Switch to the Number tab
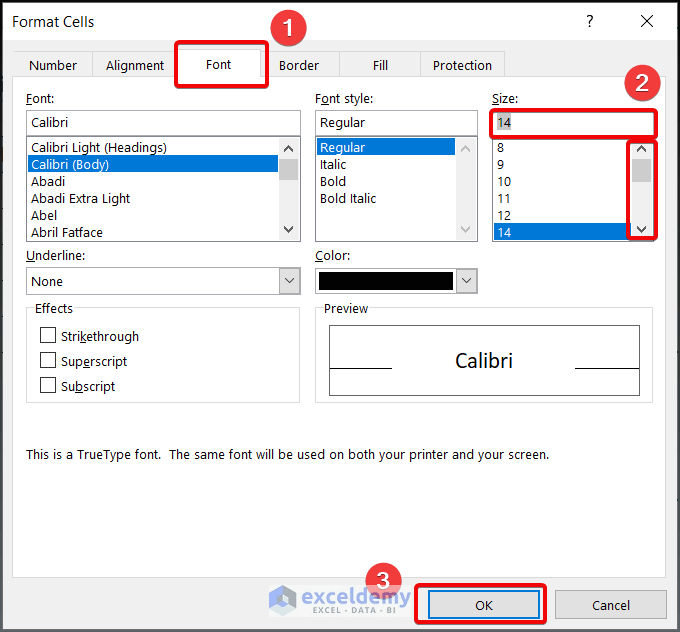Viewport: 680px width, 632px height. 53,65
